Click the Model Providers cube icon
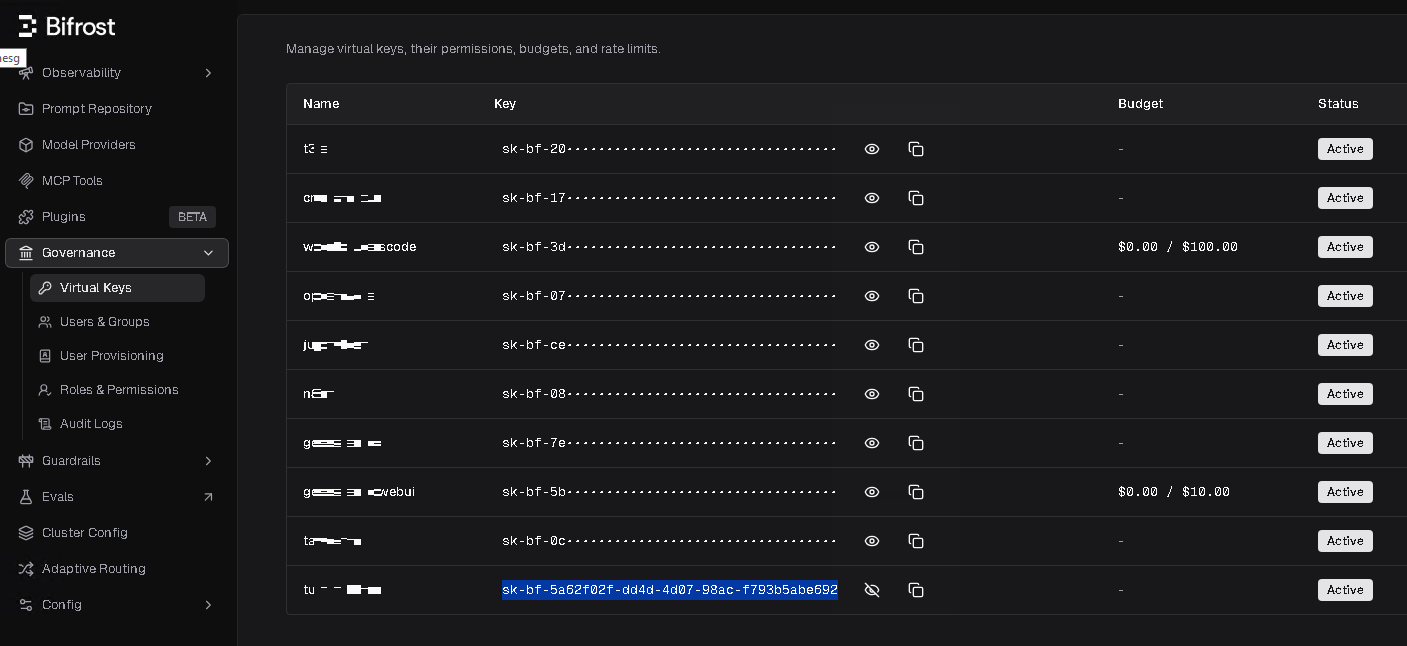The height and width of the screenshot is (646, 1407). [x=26, y=145]
